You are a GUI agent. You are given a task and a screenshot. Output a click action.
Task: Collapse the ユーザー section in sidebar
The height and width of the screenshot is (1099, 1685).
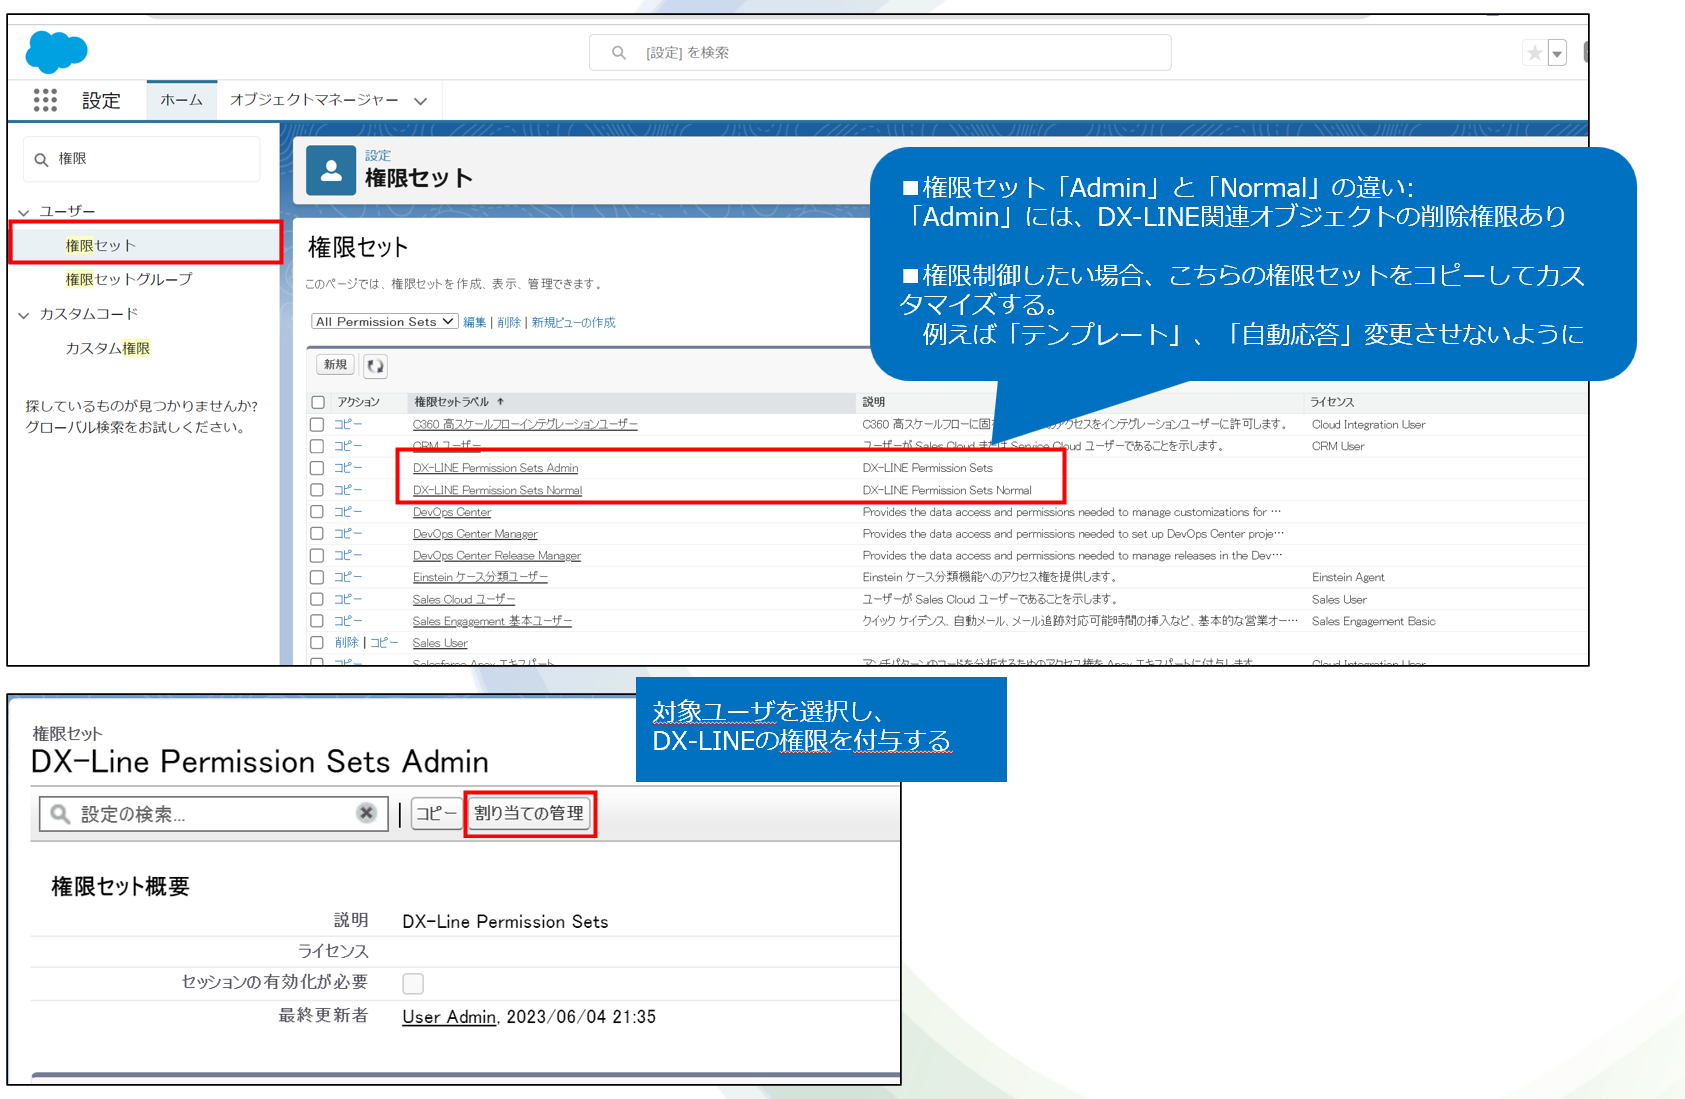(x=24, y=212)
